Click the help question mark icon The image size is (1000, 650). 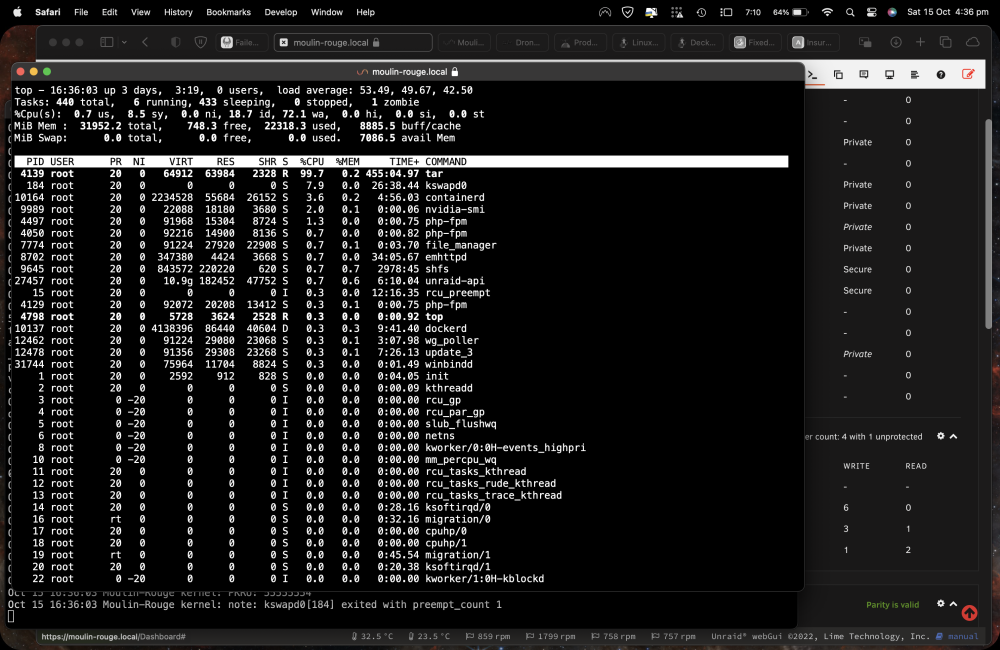(941, 75)
